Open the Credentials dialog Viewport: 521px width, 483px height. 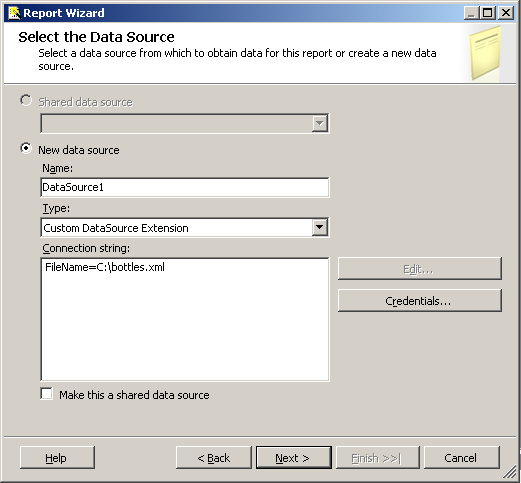(420, 301)
